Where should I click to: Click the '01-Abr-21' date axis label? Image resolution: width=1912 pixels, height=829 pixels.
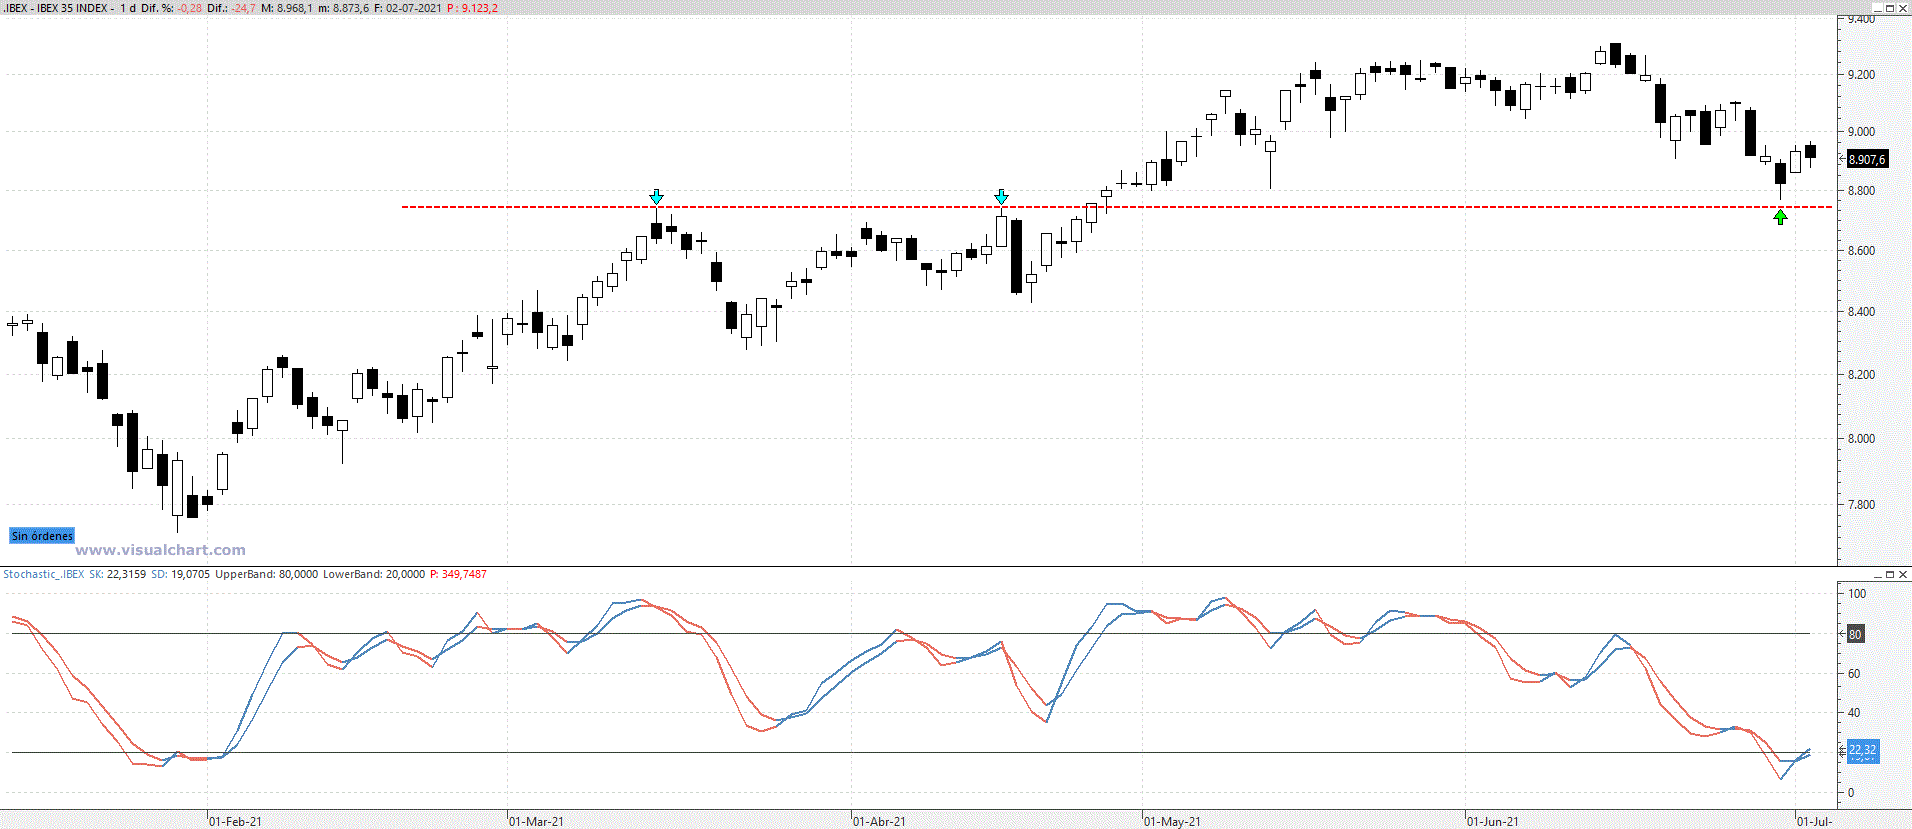point(879,821)
